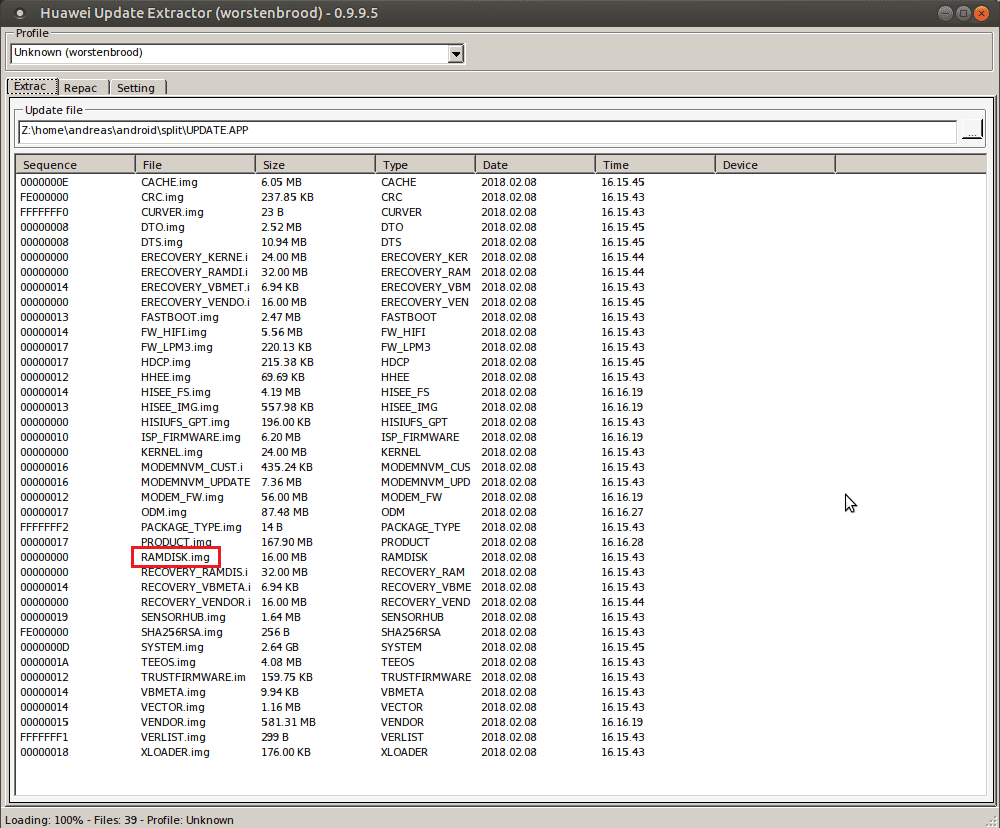
Task: Click the 0000001A sequence cell
Action: (x=45, y=662)
